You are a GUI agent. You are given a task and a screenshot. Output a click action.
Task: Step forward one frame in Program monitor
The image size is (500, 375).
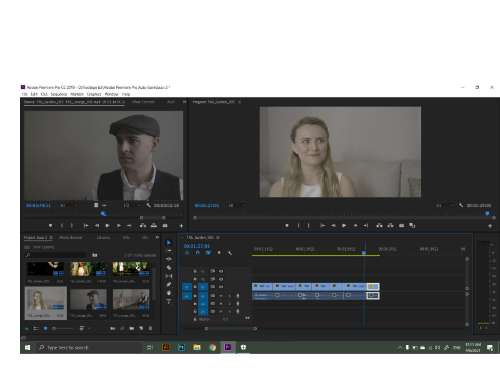point(355,226)
